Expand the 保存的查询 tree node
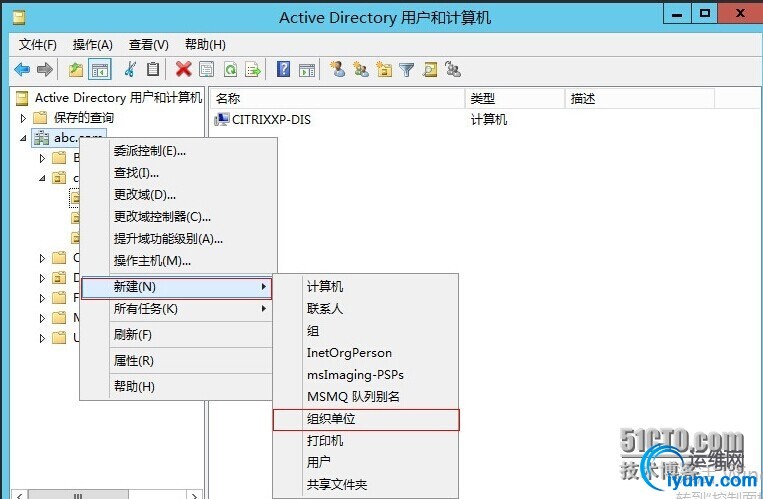 click(23, 118)
